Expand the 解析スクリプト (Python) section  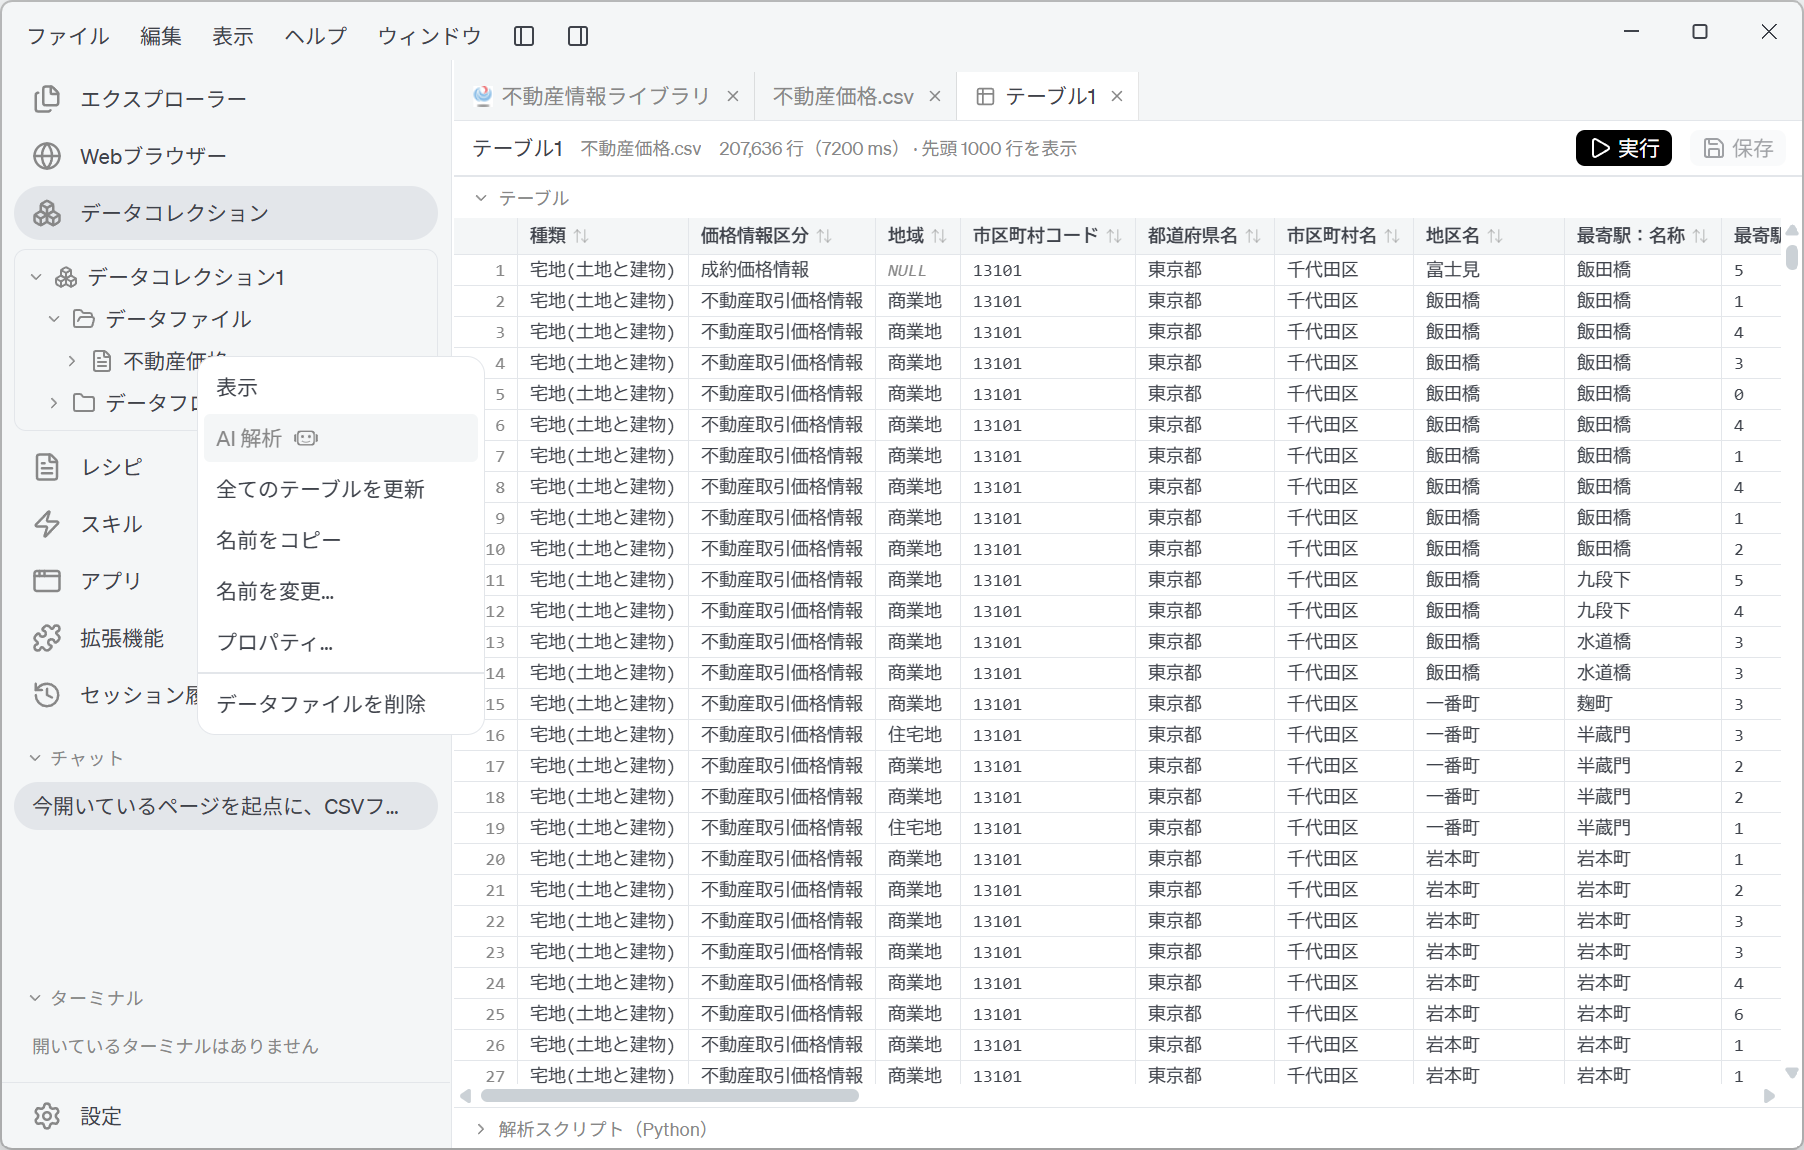[x=481, y=1129]
